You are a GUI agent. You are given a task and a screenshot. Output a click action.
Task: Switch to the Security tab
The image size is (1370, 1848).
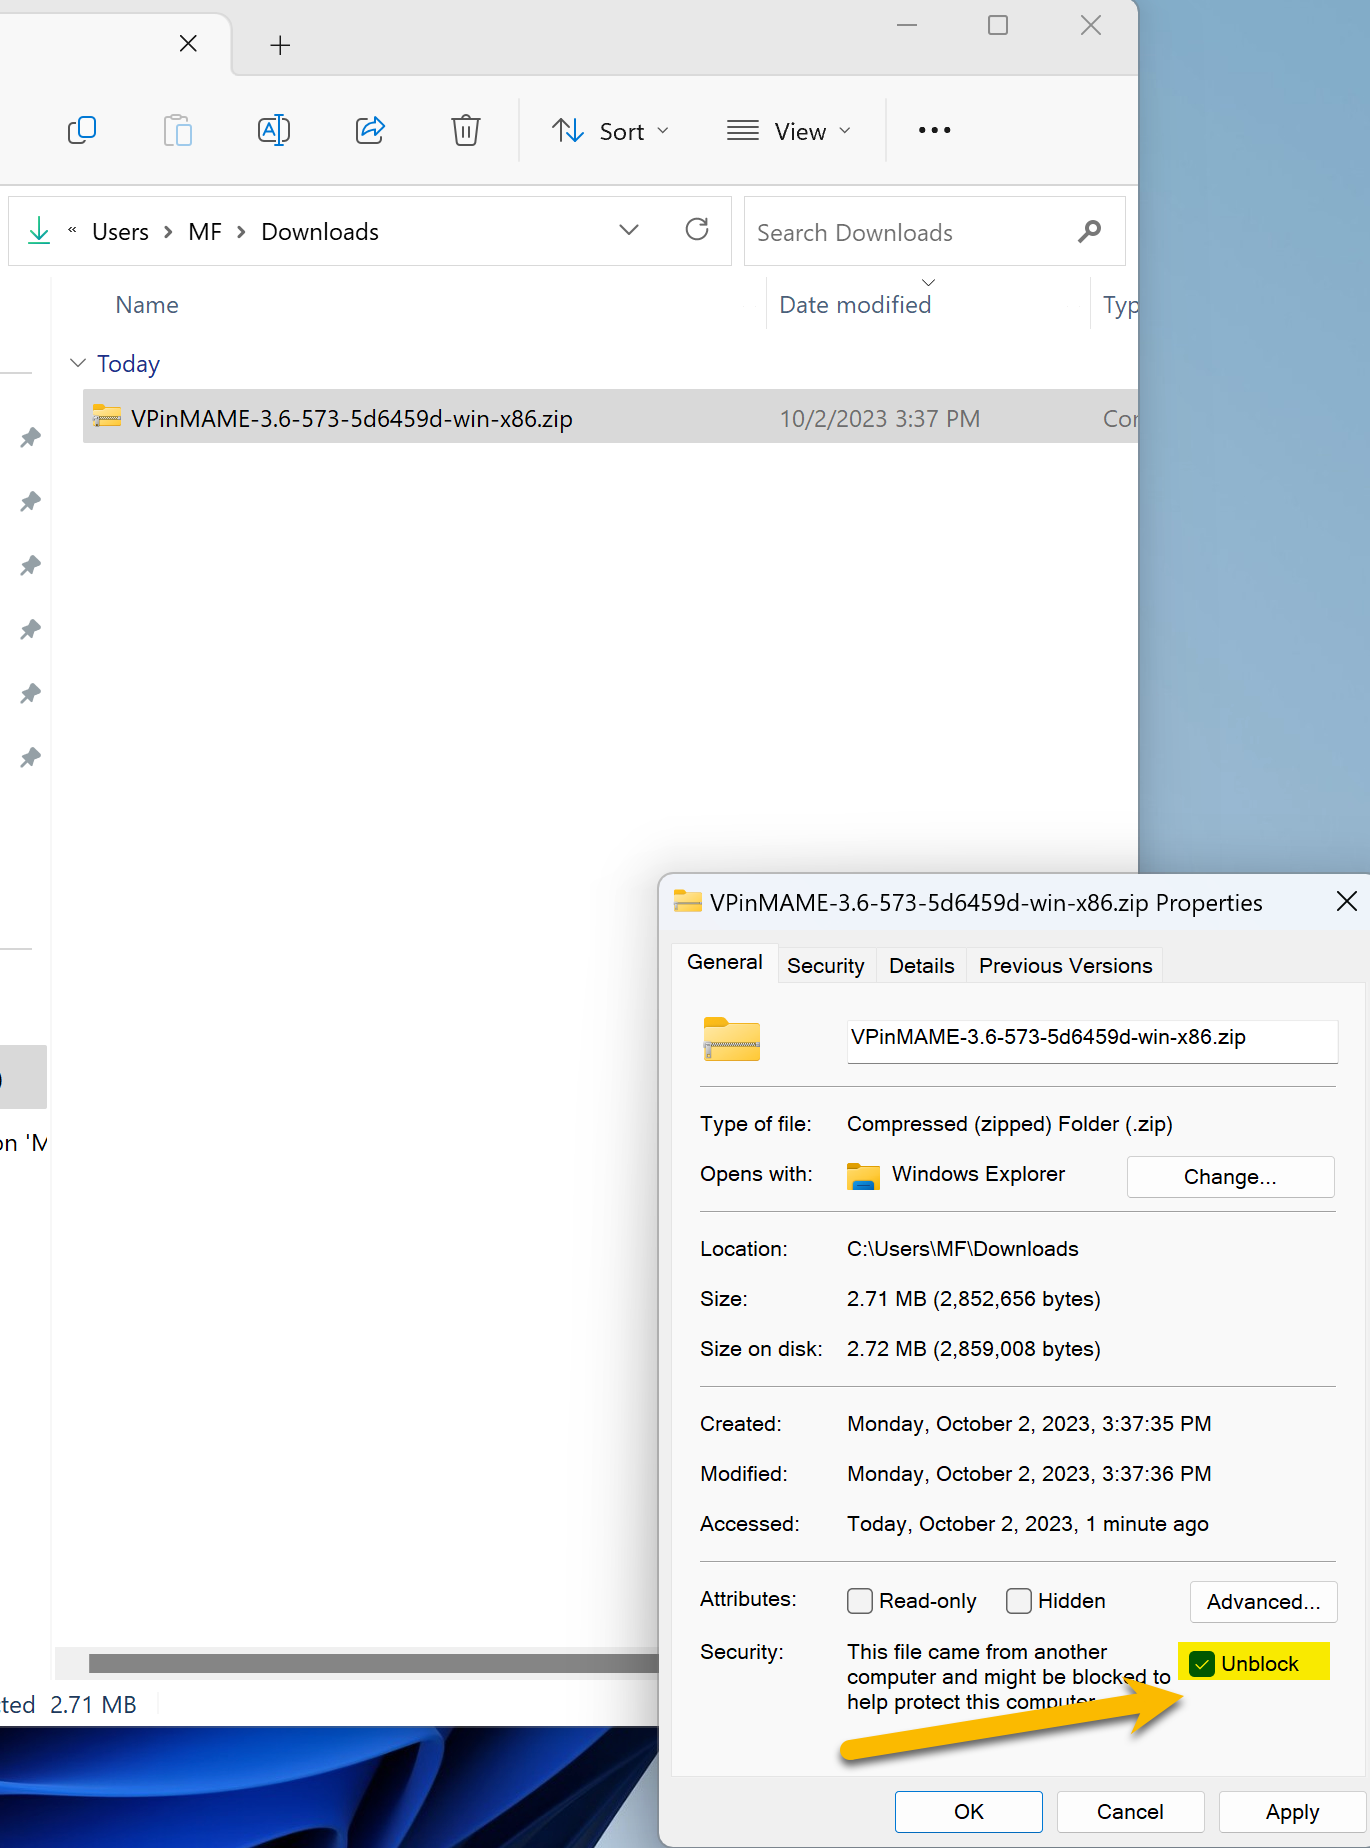pos(825,966)
